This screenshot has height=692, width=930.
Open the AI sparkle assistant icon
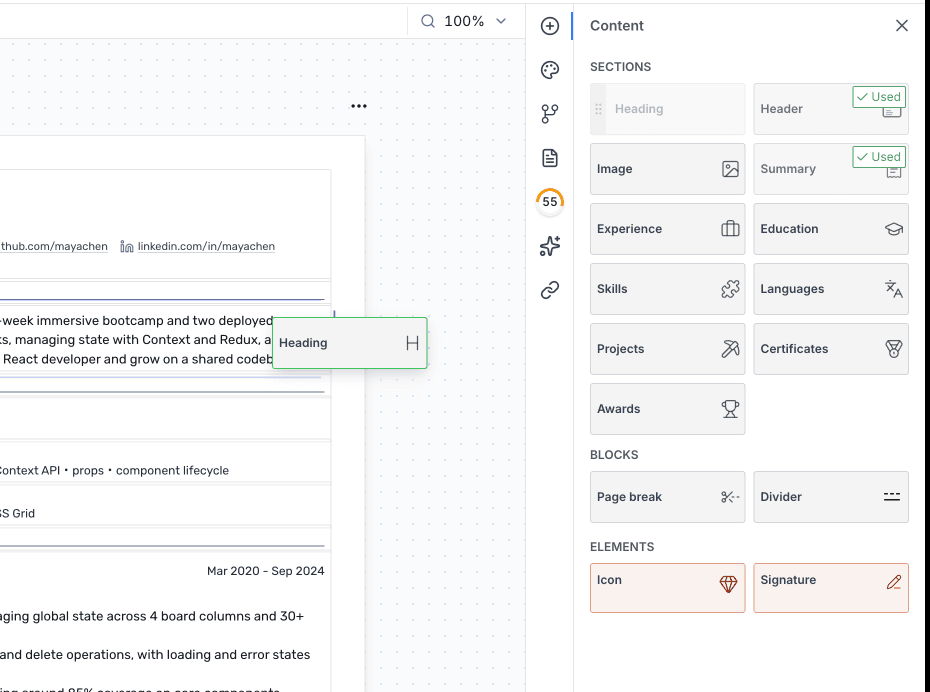(550, 245)
